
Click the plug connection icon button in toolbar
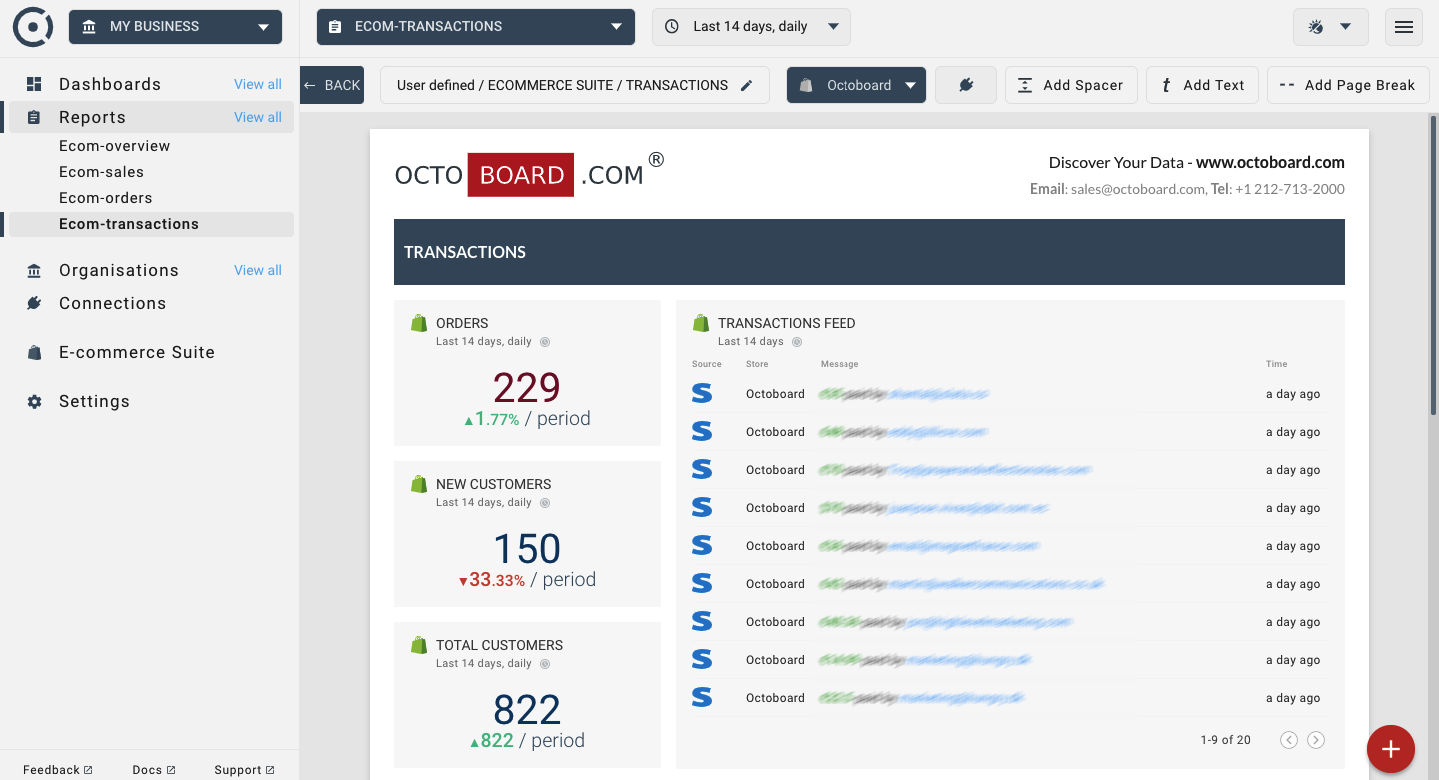coord(966,85)
